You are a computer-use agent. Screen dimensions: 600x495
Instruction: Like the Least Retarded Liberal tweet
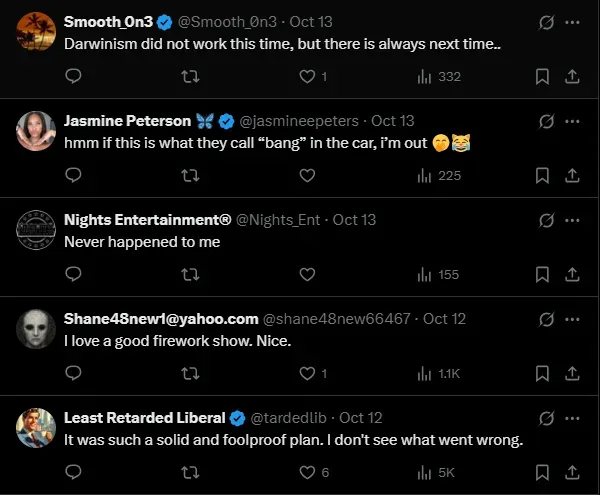(308, 472)
